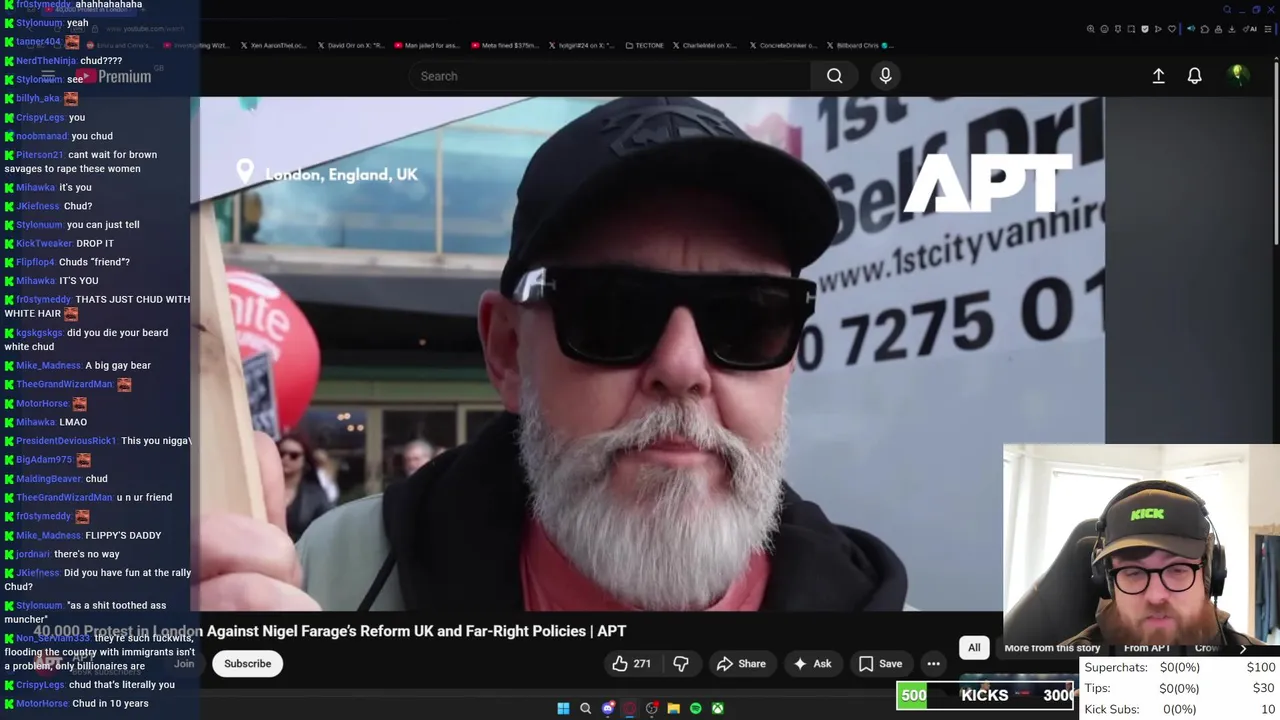
Task: Switch to 'Man jailed for ass...' tab
Action: 428,45
